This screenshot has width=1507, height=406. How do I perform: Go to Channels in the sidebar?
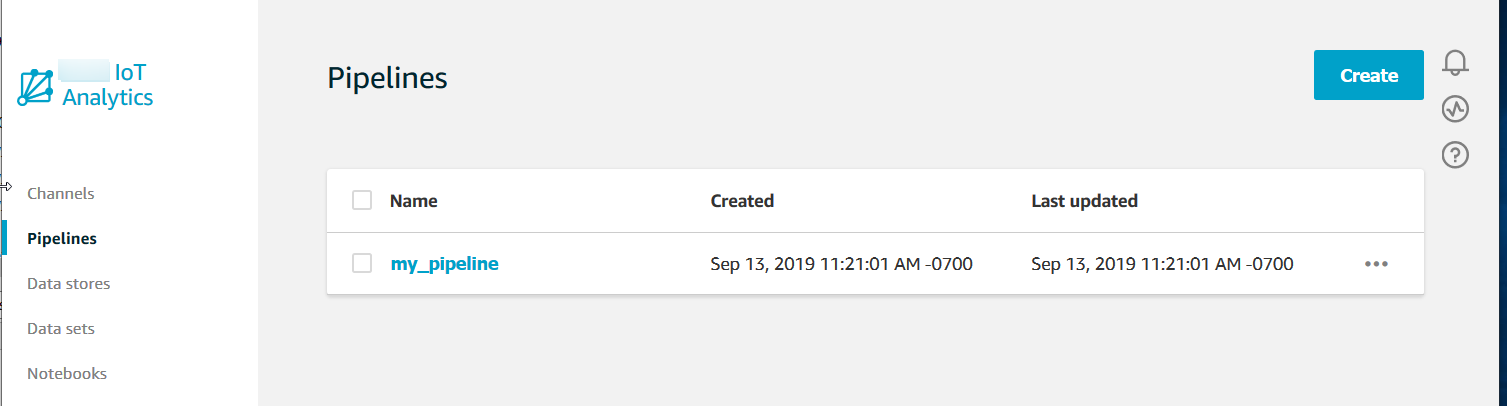tap(61, 193)
